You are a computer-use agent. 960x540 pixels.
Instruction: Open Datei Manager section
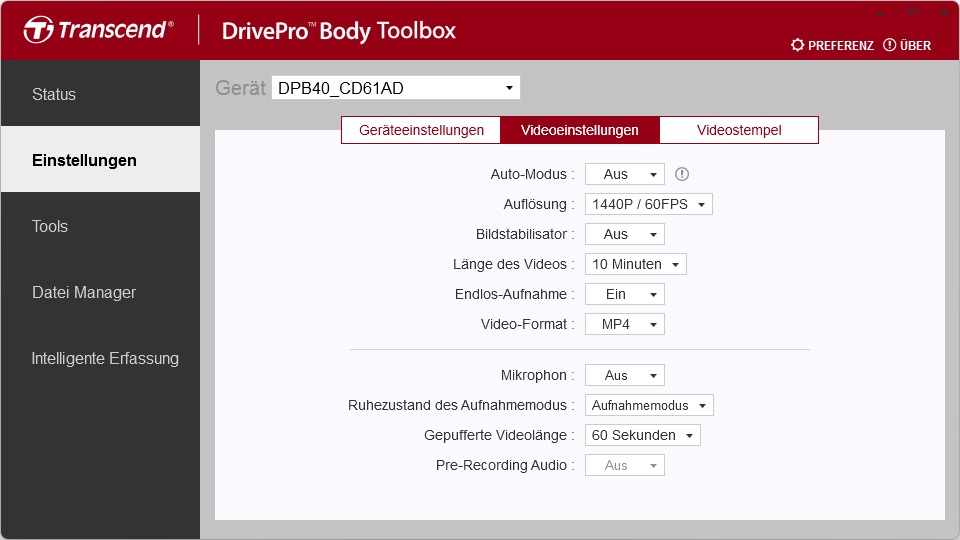click(100, 293)
